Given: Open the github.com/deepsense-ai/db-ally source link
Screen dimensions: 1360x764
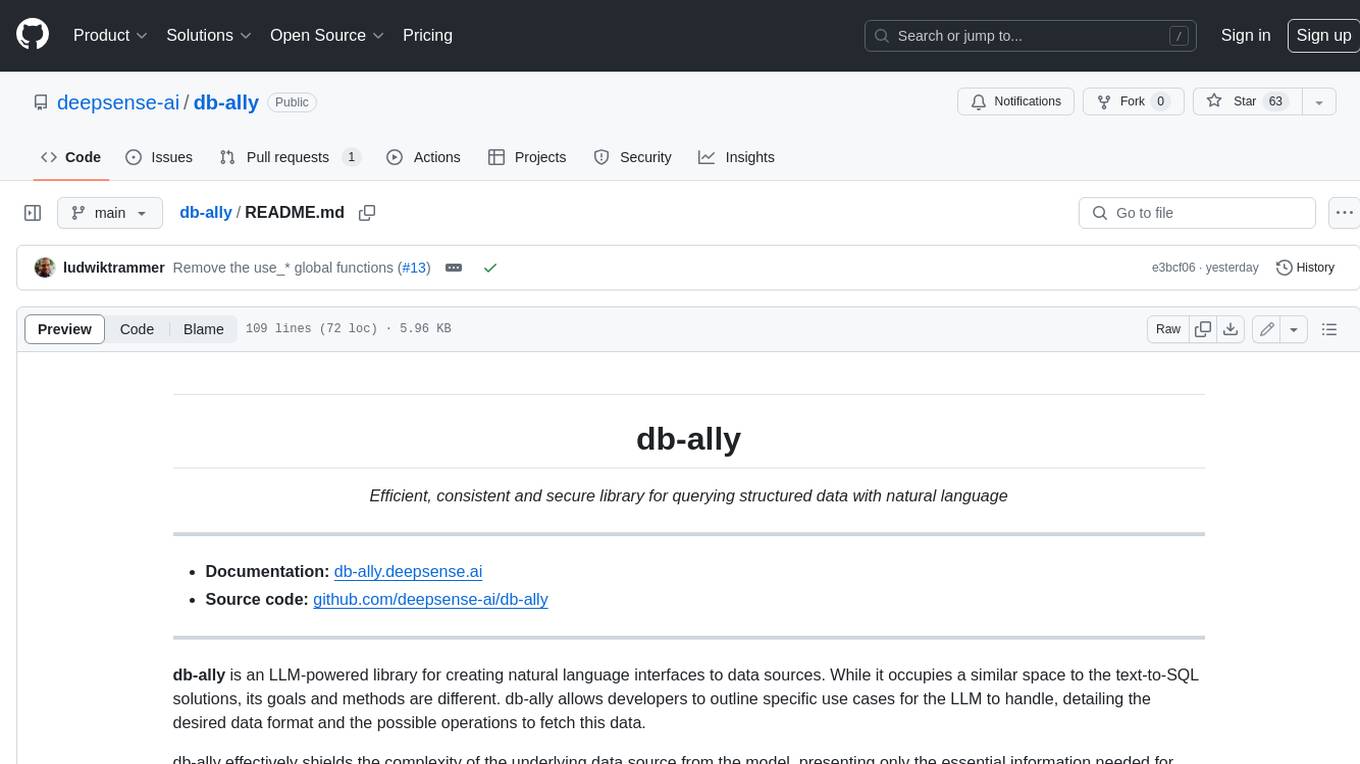Looking at the screenshot, I should click(x=431, y=599).
